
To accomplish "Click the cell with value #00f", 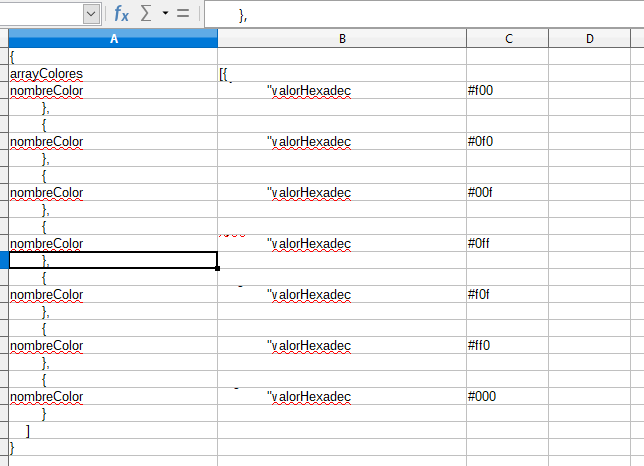I will [x=508, y=193].
